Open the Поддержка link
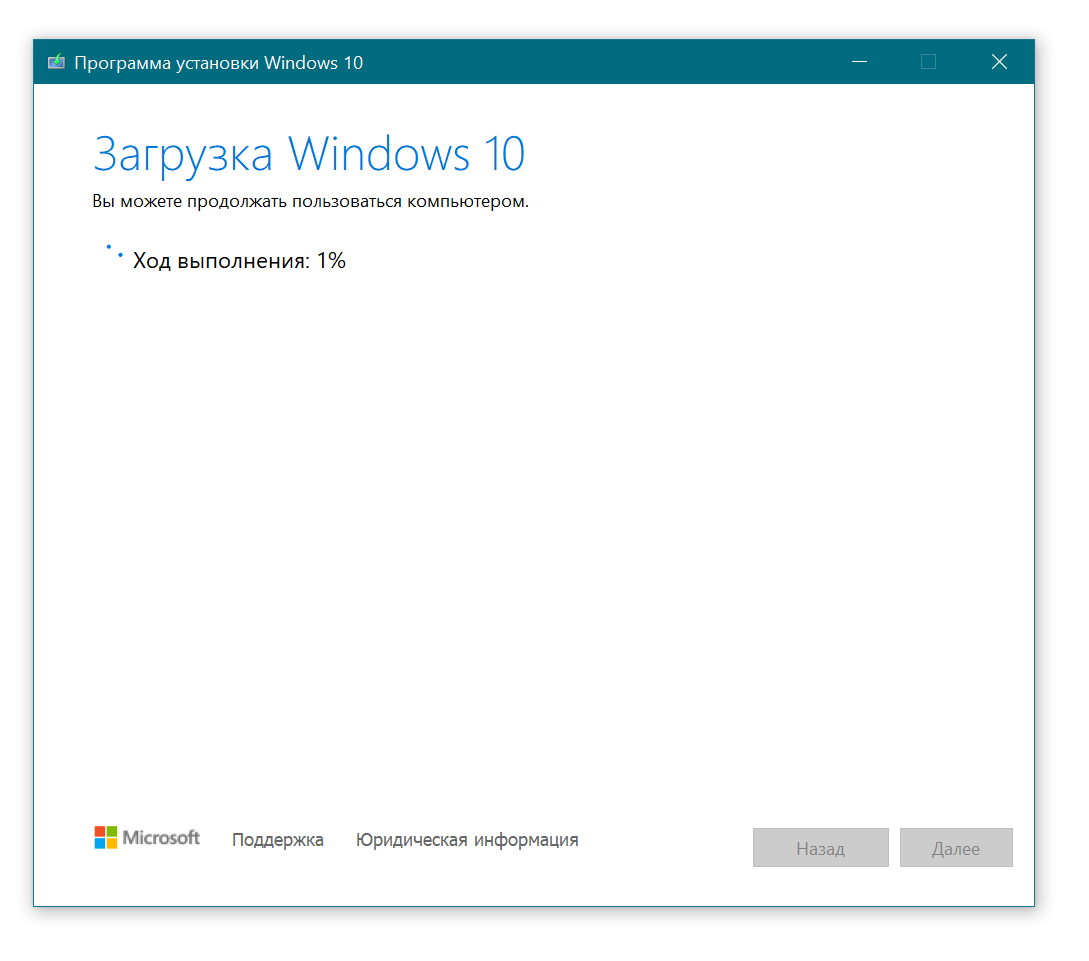 tap(278, 840)
